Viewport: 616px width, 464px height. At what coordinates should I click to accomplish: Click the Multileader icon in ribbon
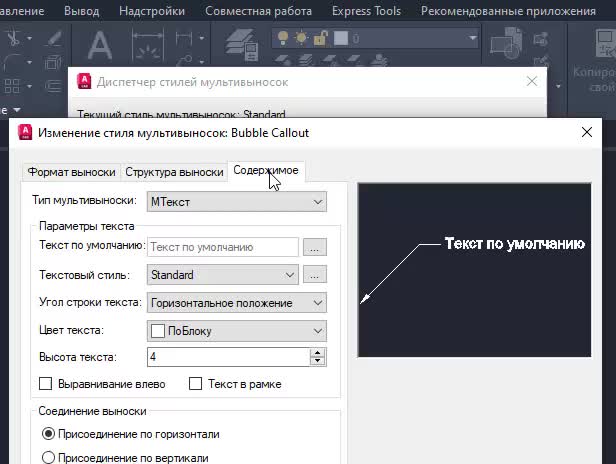[x=185, y=61]
